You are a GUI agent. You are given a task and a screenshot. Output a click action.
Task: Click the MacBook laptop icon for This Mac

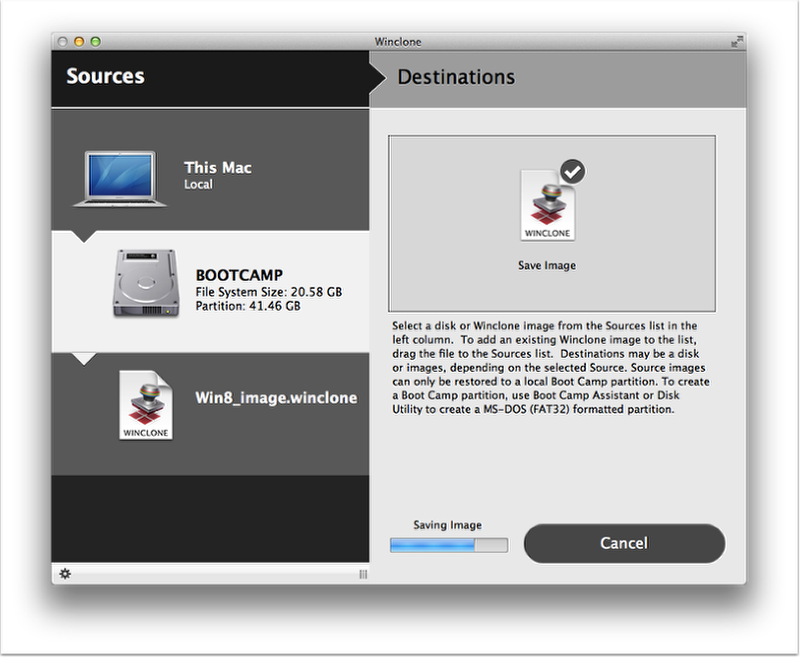coord(119,177)
